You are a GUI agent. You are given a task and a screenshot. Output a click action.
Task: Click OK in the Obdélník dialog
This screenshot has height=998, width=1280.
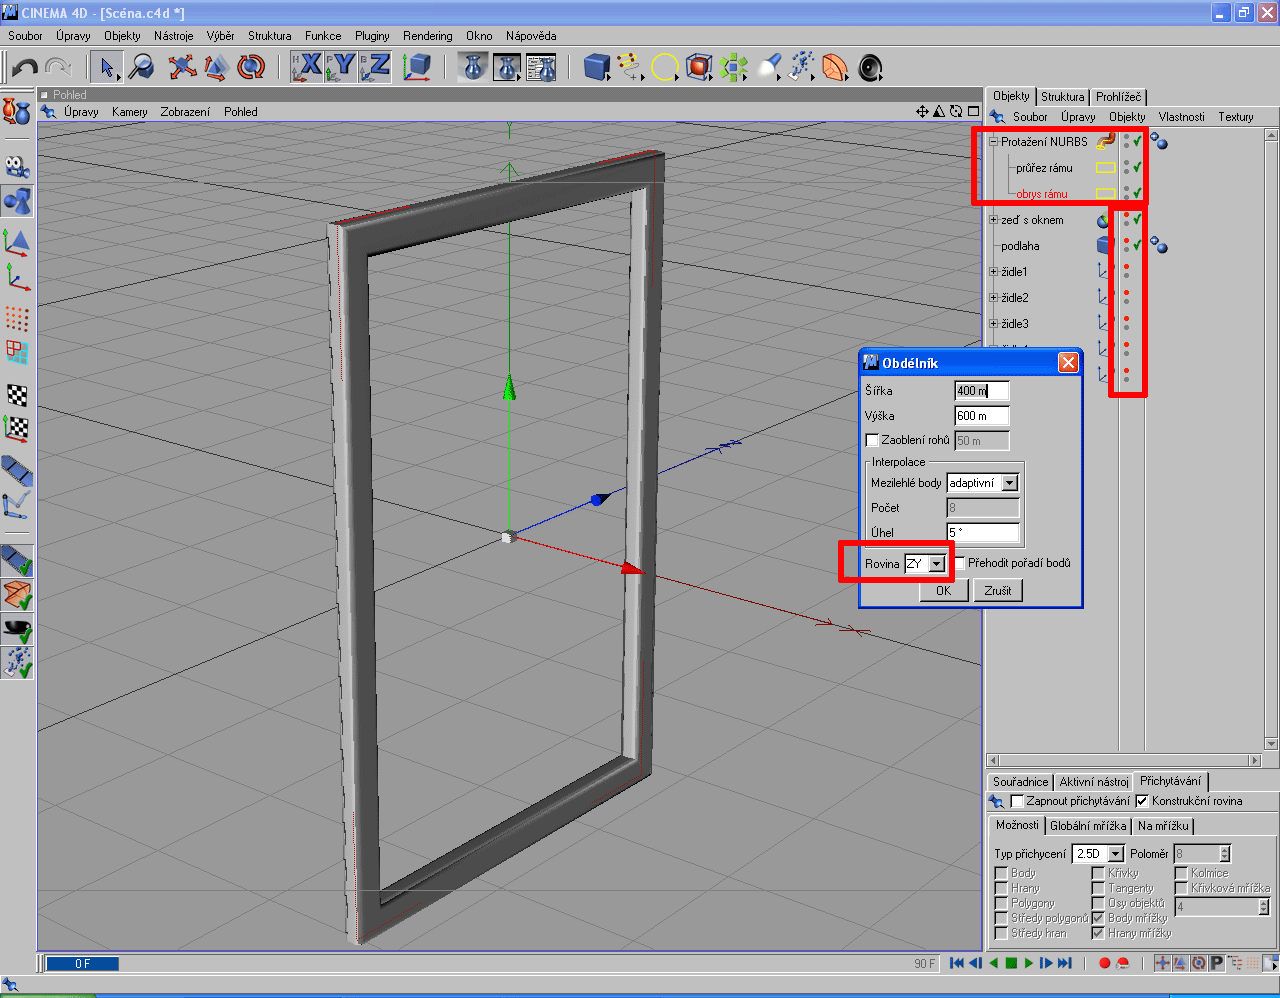[943, 591]
